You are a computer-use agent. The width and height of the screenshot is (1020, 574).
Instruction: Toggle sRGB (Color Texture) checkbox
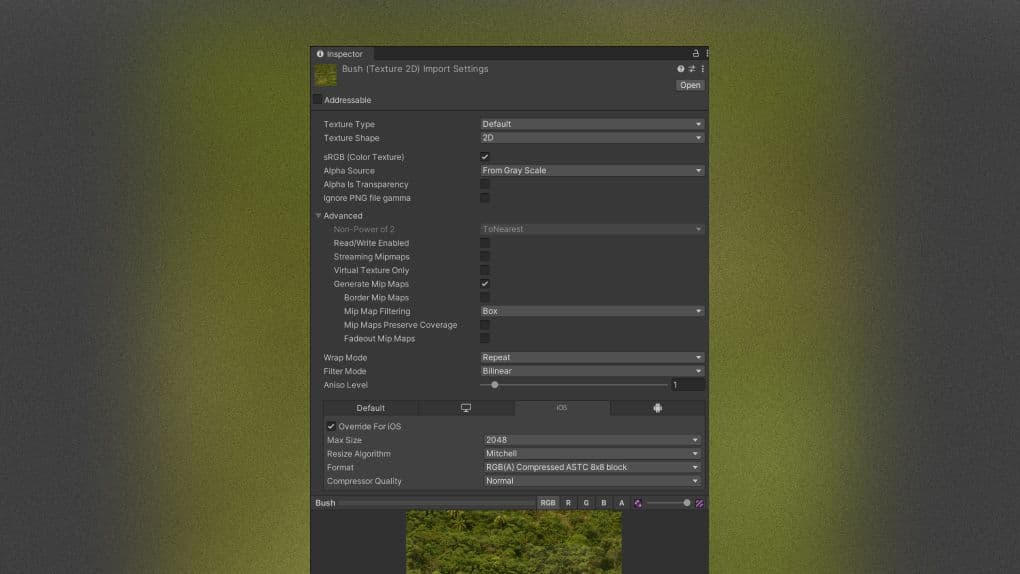485,157
